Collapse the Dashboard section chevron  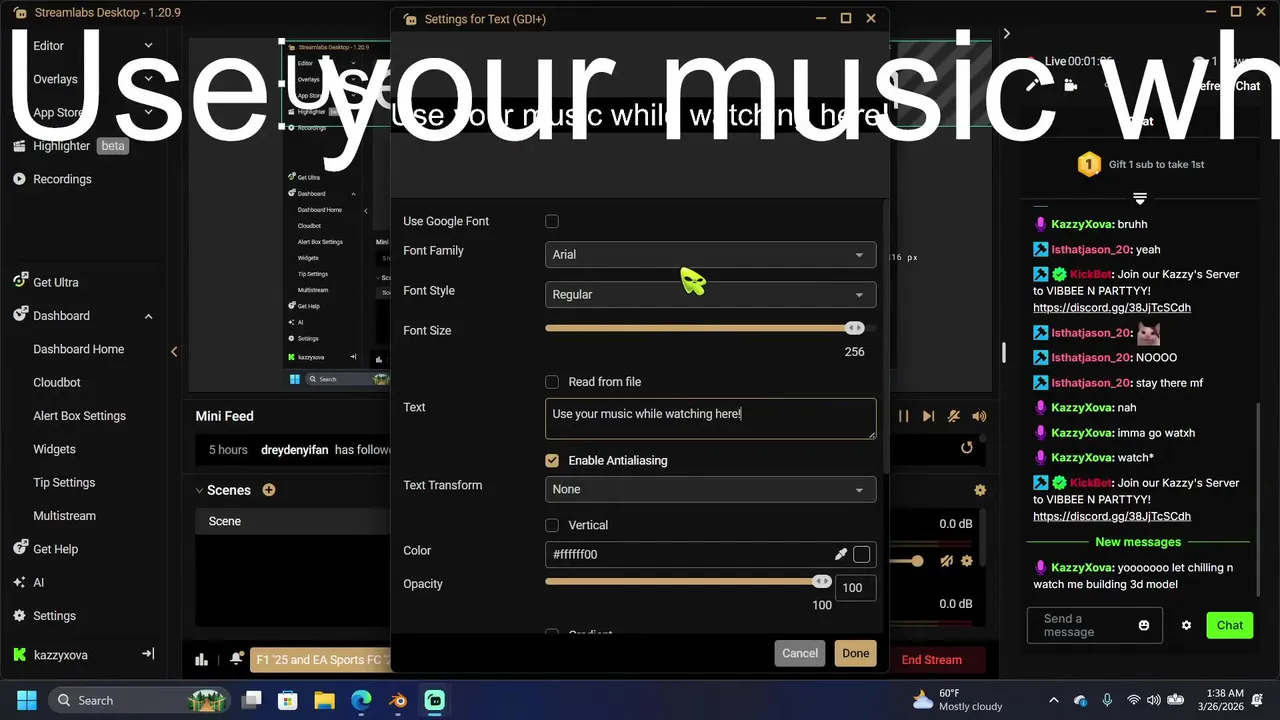point(148,316)
